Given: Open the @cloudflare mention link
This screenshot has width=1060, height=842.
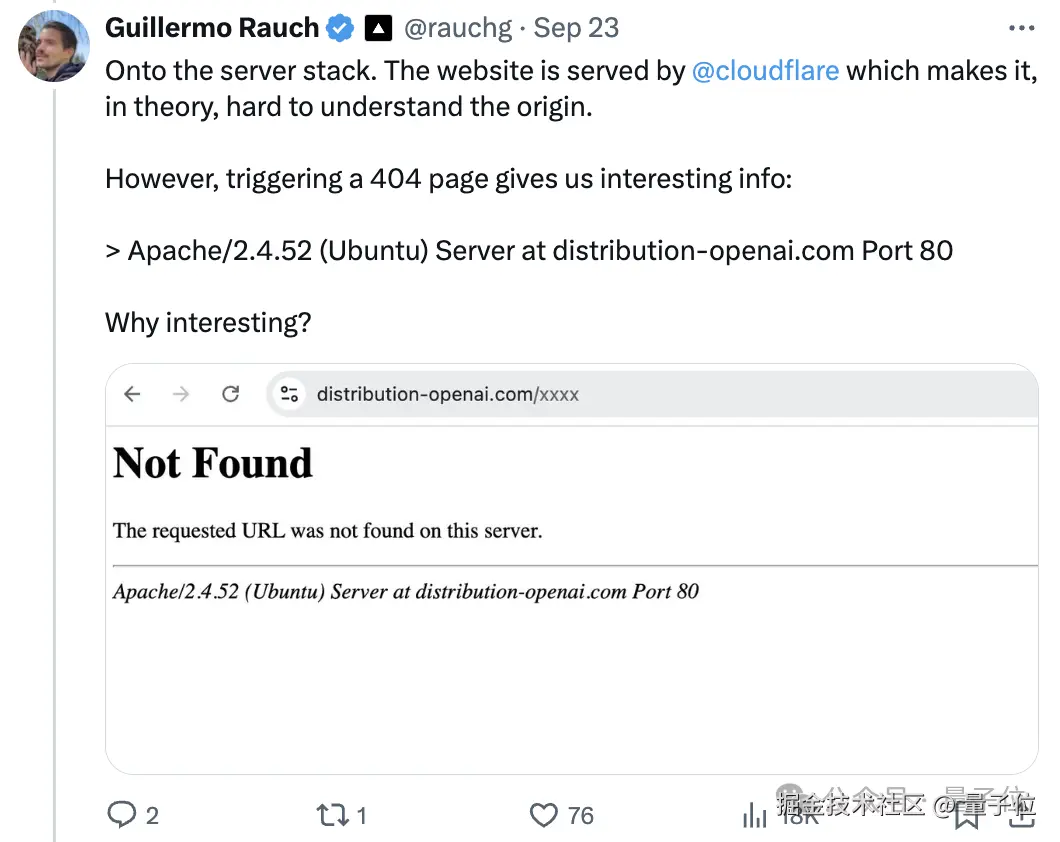Looking at the screenshot, I should click(x=765, y=71).
